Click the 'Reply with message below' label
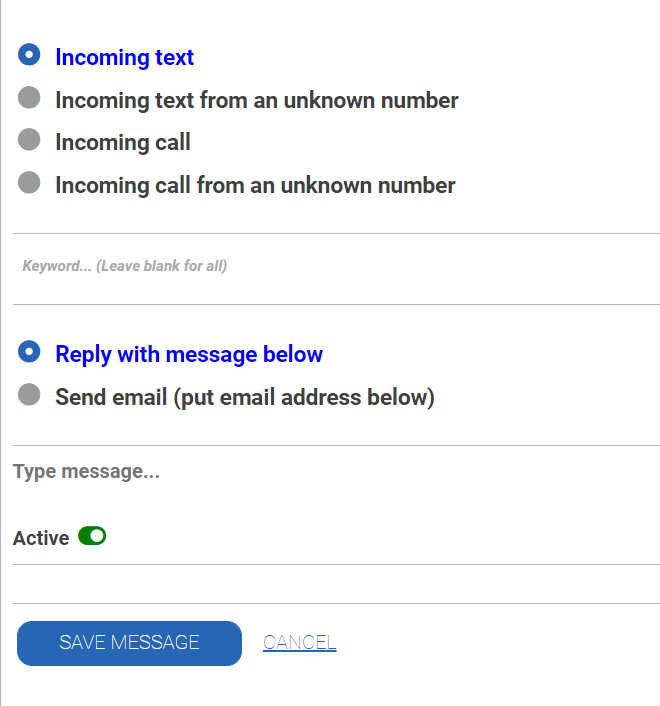The image size is (660, 706). coord(189,355)
